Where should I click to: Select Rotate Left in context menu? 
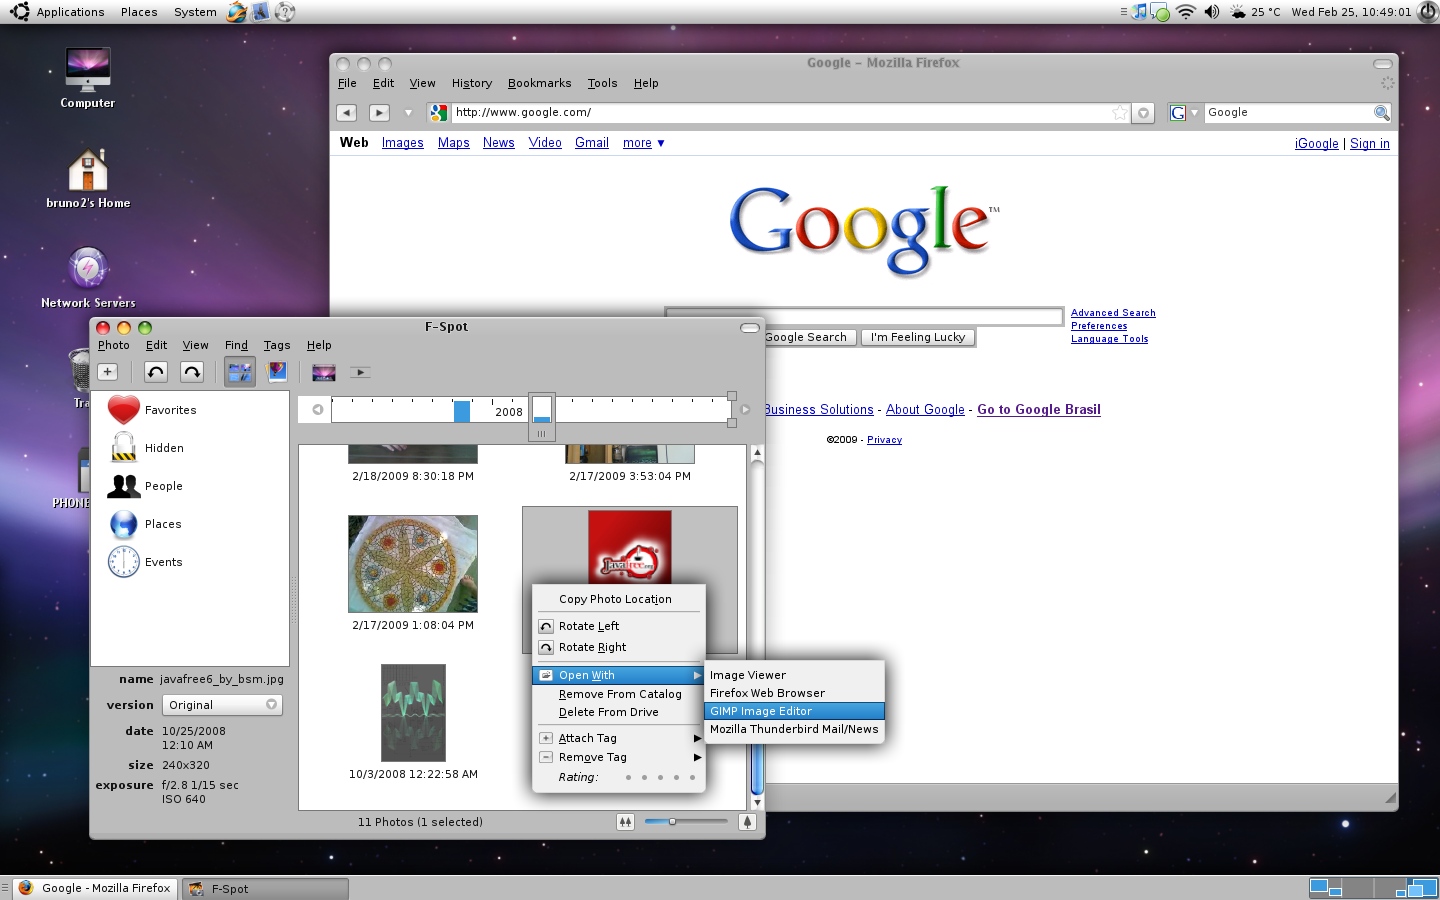(x=618, y=626)
